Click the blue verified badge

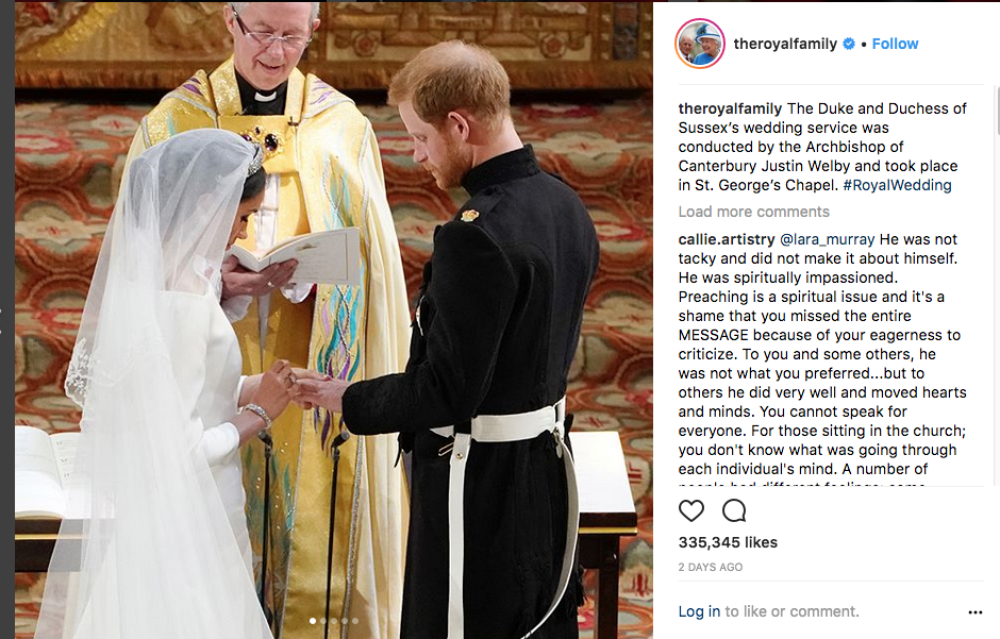(x=848, y=43)
